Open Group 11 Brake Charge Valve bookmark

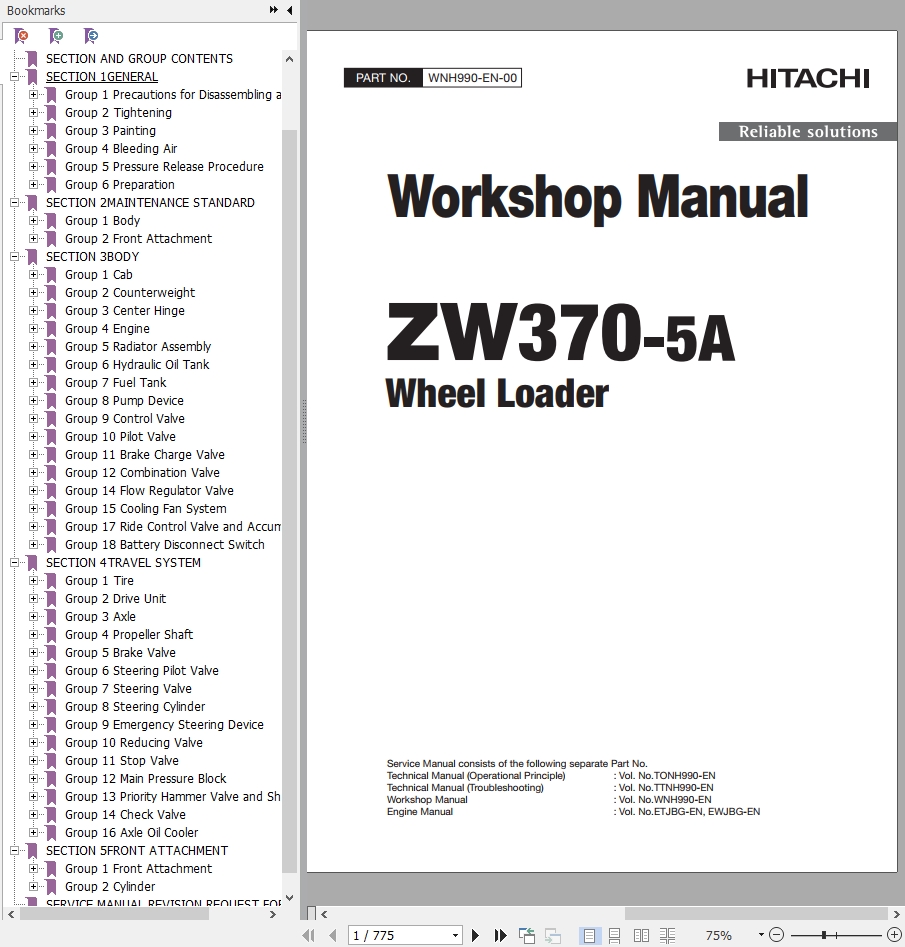pyautogui.click(x=144, y=455)
